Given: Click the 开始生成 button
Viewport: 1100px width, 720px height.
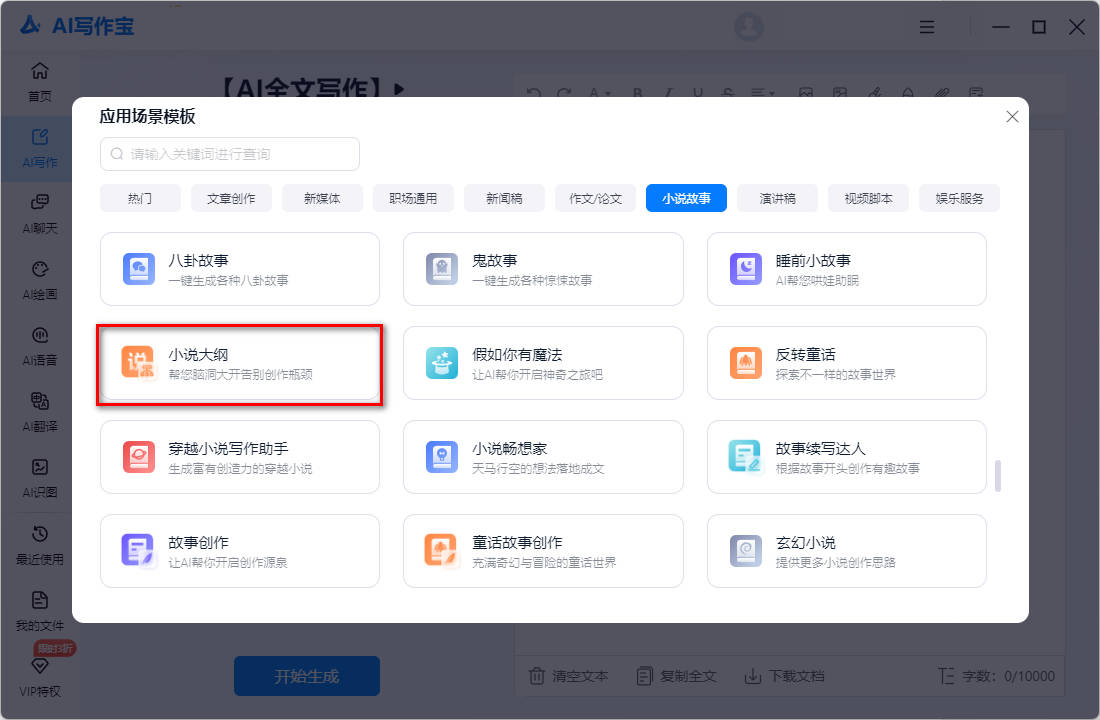Looking at the screenshot, I should (x=306, y=676).
